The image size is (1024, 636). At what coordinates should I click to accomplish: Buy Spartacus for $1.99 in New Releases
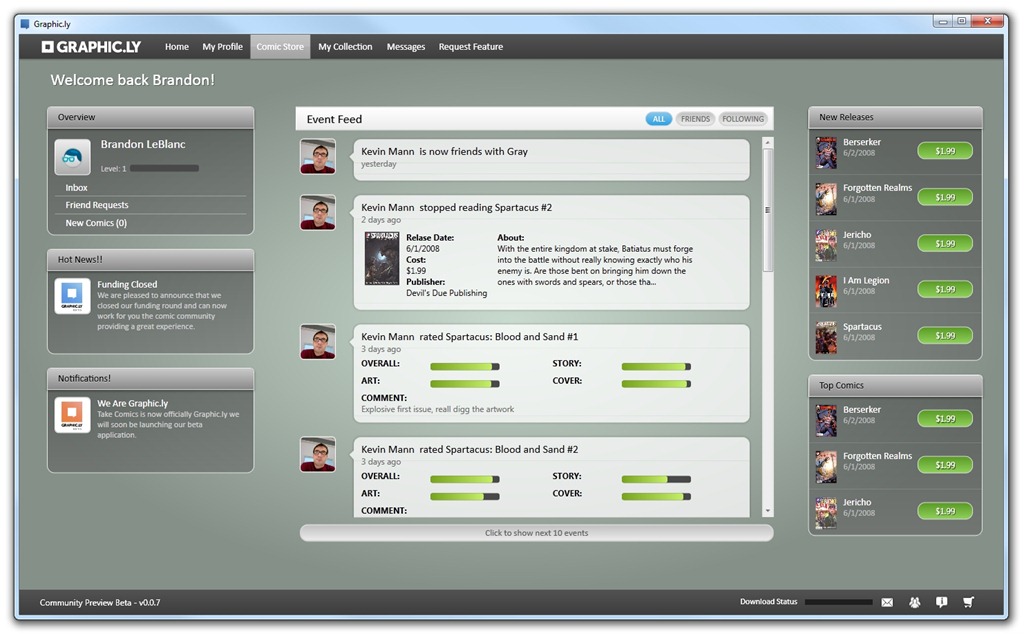[945, 336]
